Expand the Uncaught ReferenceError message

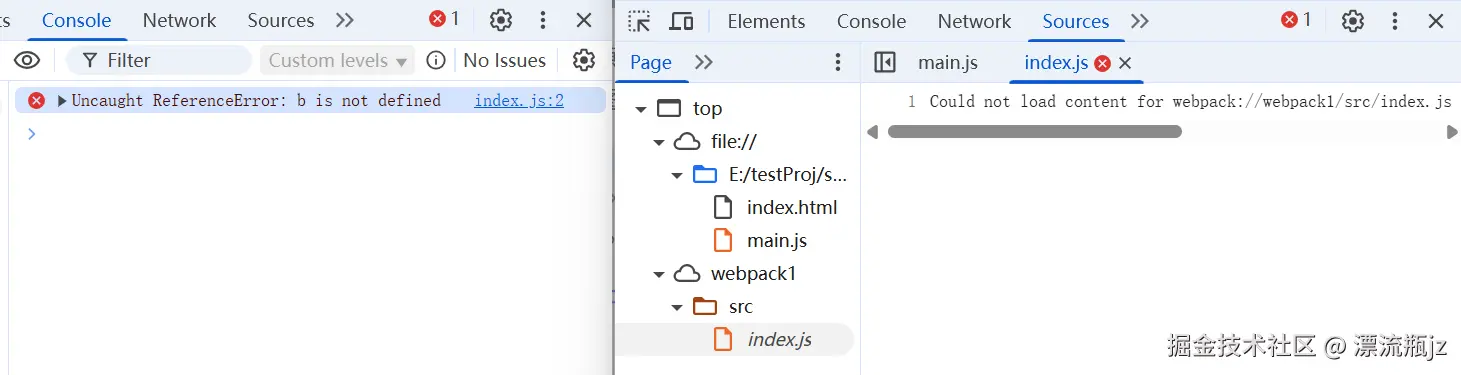pyautogui.click(x=62, y=100)
